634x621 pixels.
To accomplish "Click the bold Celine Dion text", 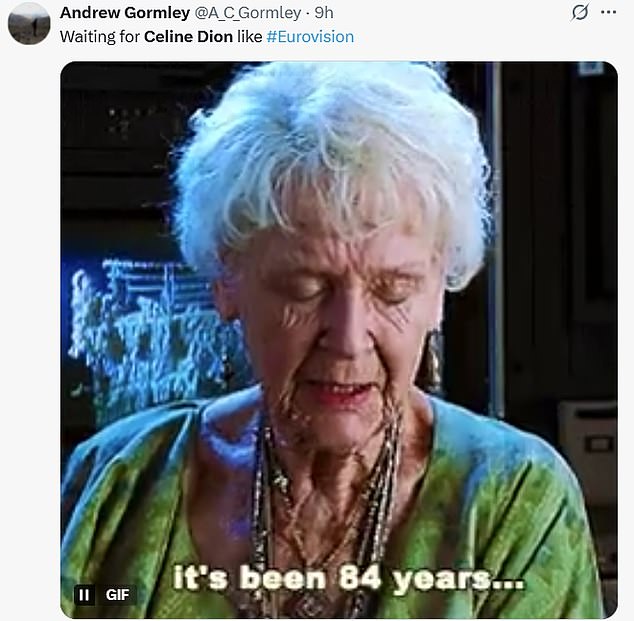I will (x=188, y=37).
